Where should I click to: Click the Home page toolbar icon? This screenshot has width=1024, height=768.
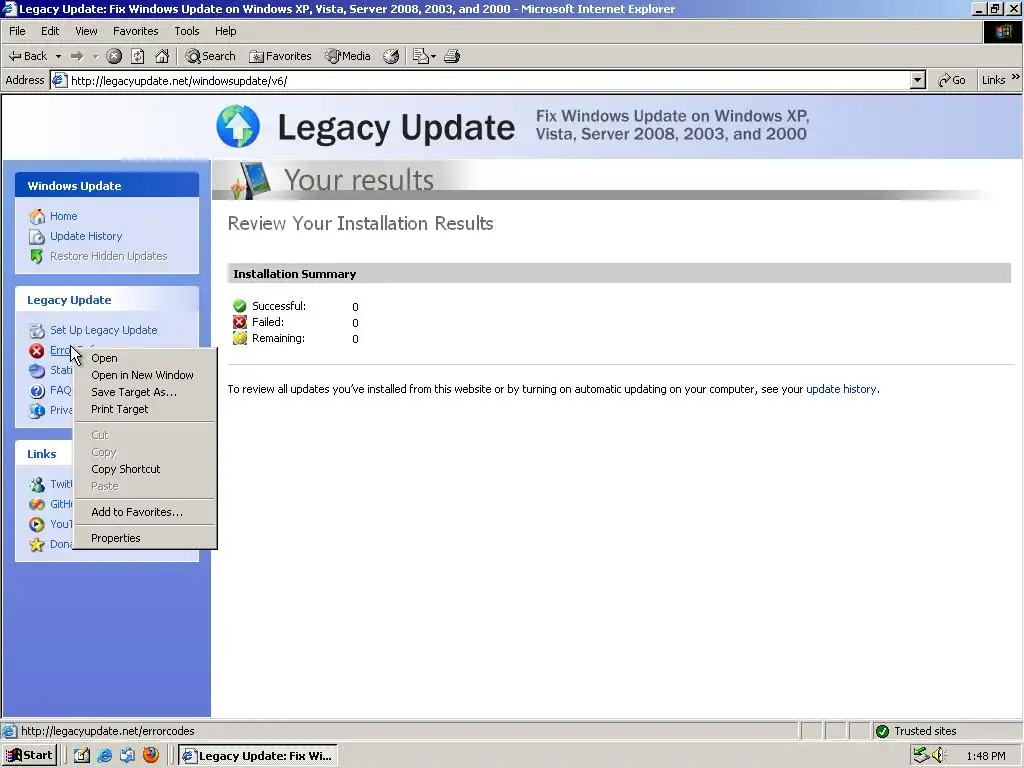(162, 56)
